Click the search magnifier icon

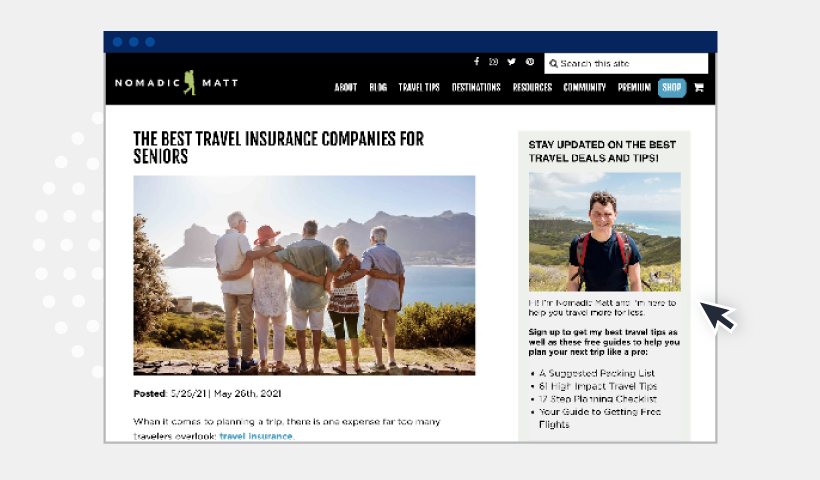(553, 63)
